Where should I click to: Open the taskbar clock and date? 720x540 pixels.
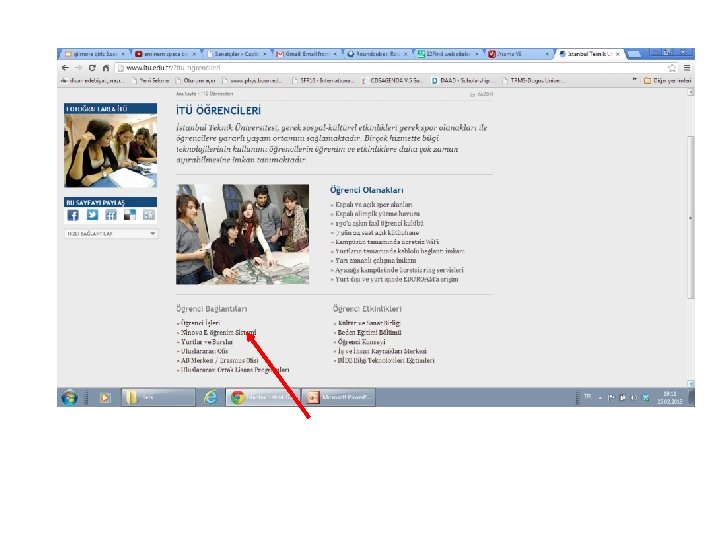pyautogui.click(x=669, y=398)
